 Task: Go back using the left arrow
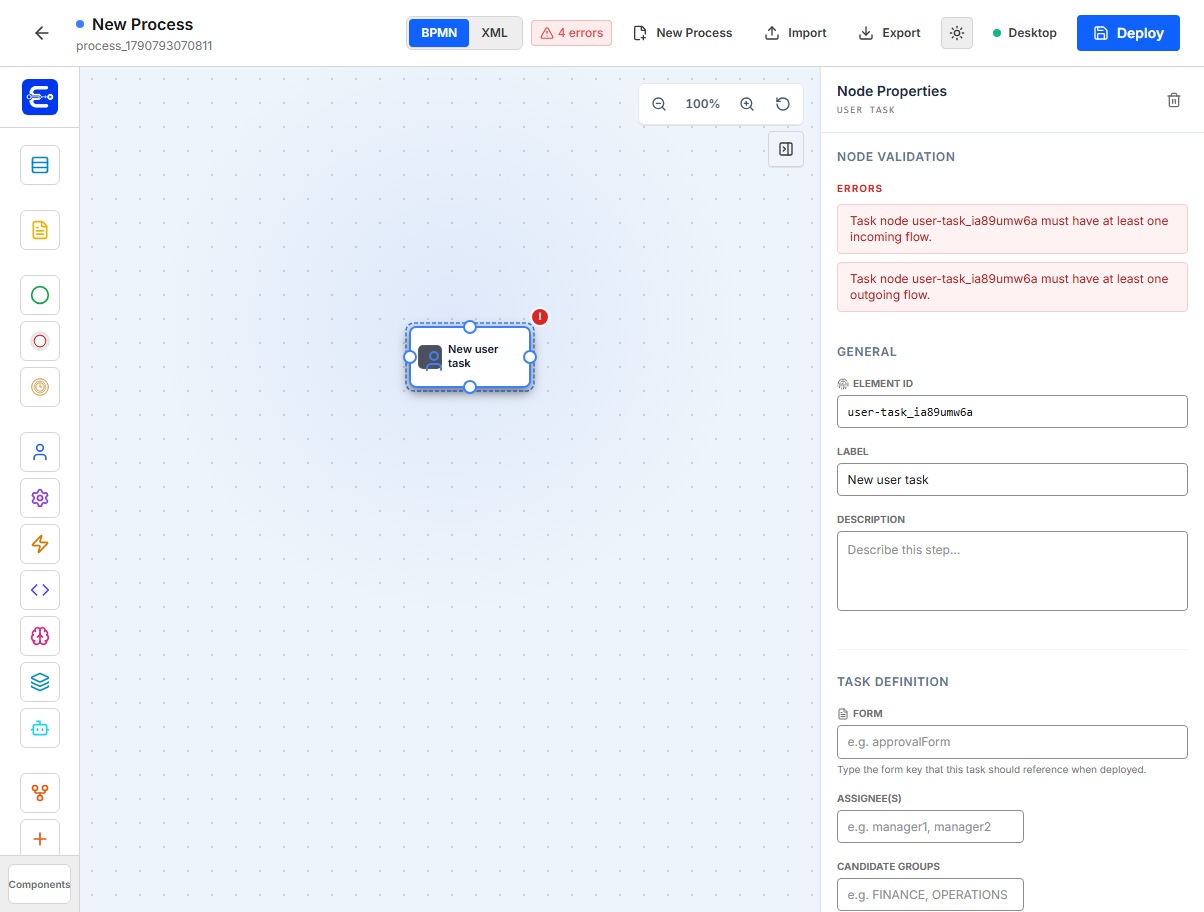click(x=41, y=33)
